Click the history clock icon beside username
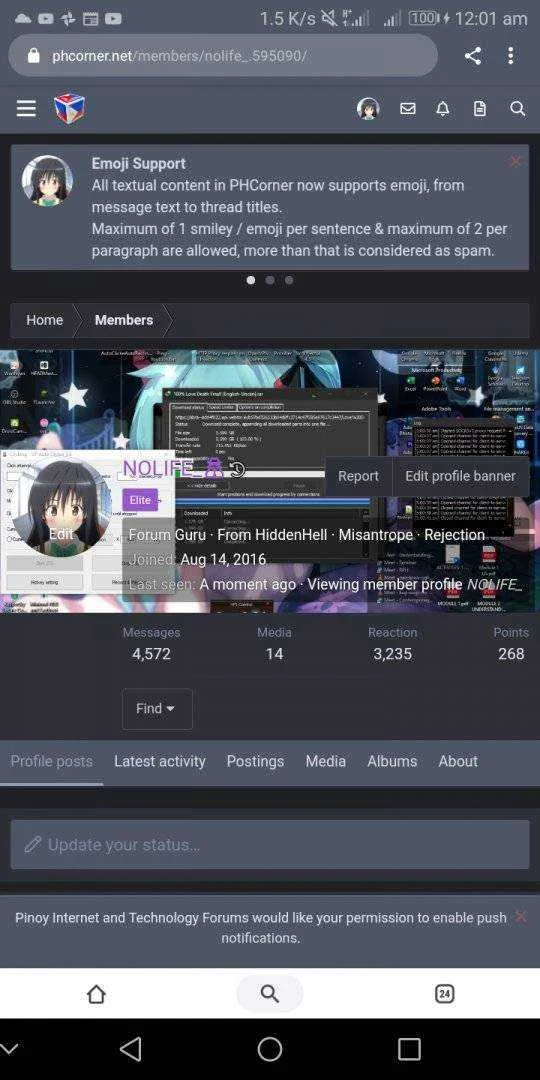This screenshot has height=1080, width=540. (x=236, y=470)
